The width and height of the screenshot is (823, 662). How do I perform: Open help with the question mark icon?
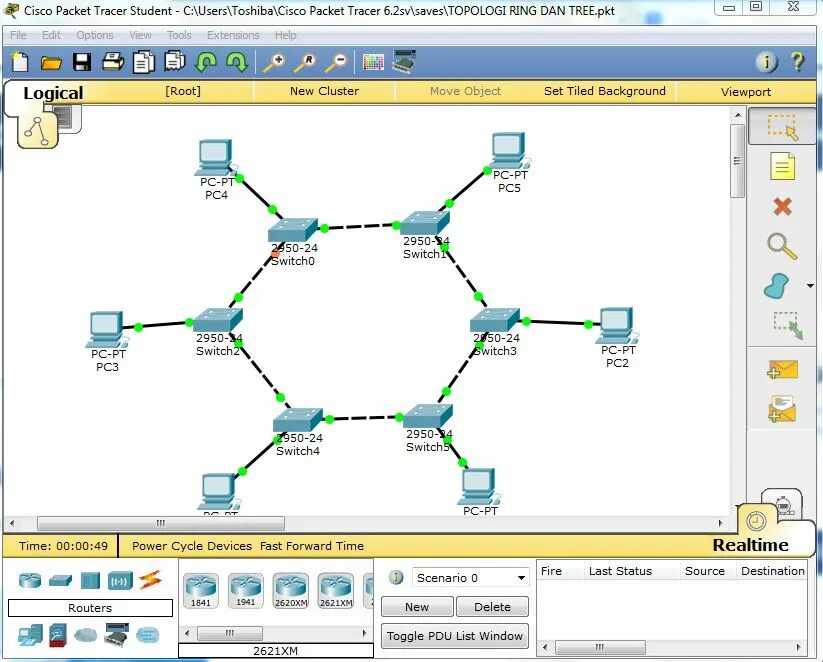coord(797,62)
